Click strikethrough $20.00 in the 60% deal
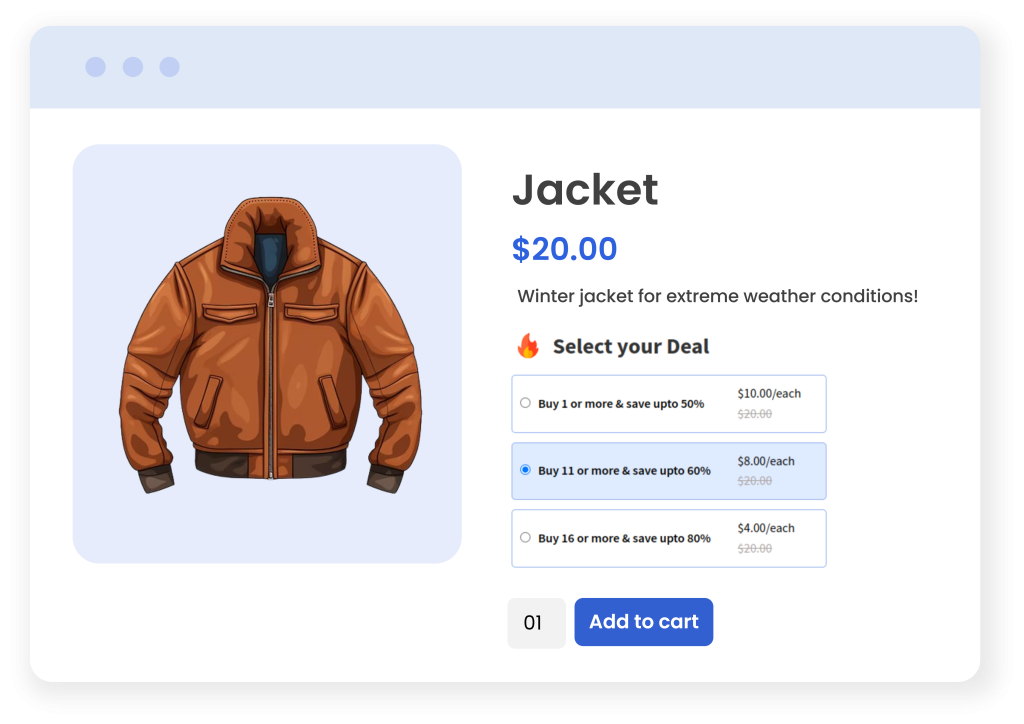1024x724 pixels. [x=754, y=481]
